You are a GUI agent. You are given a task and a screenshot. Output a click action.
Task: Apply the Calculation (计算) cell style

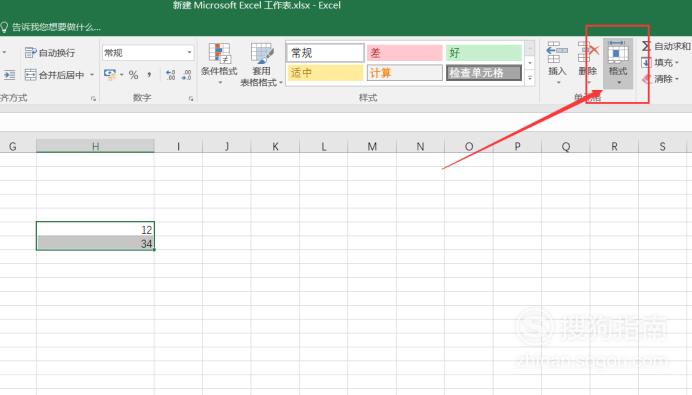click(404, 73)
